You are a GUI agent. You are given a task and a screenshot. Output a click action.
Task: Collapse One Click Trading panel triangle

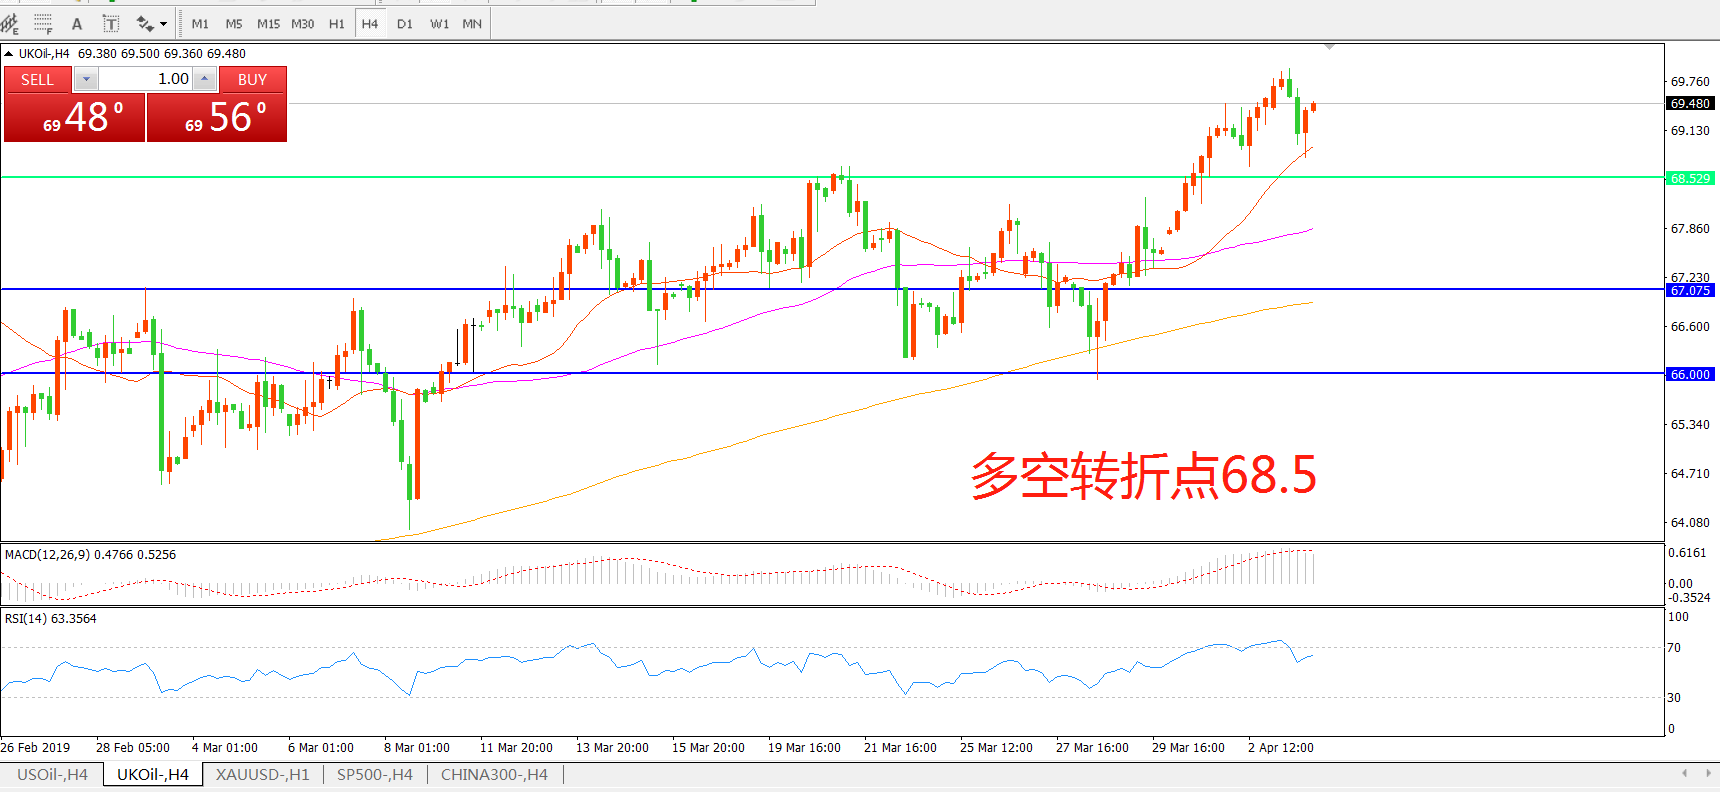9,54
